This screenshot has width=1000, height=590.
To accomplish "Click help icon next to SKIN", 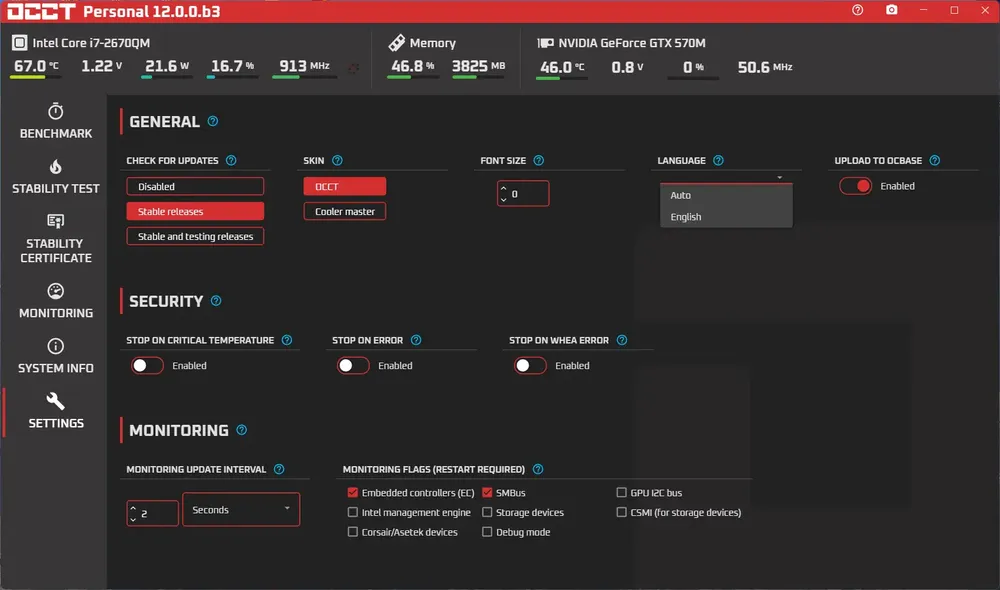I will (x=337, y=160).
